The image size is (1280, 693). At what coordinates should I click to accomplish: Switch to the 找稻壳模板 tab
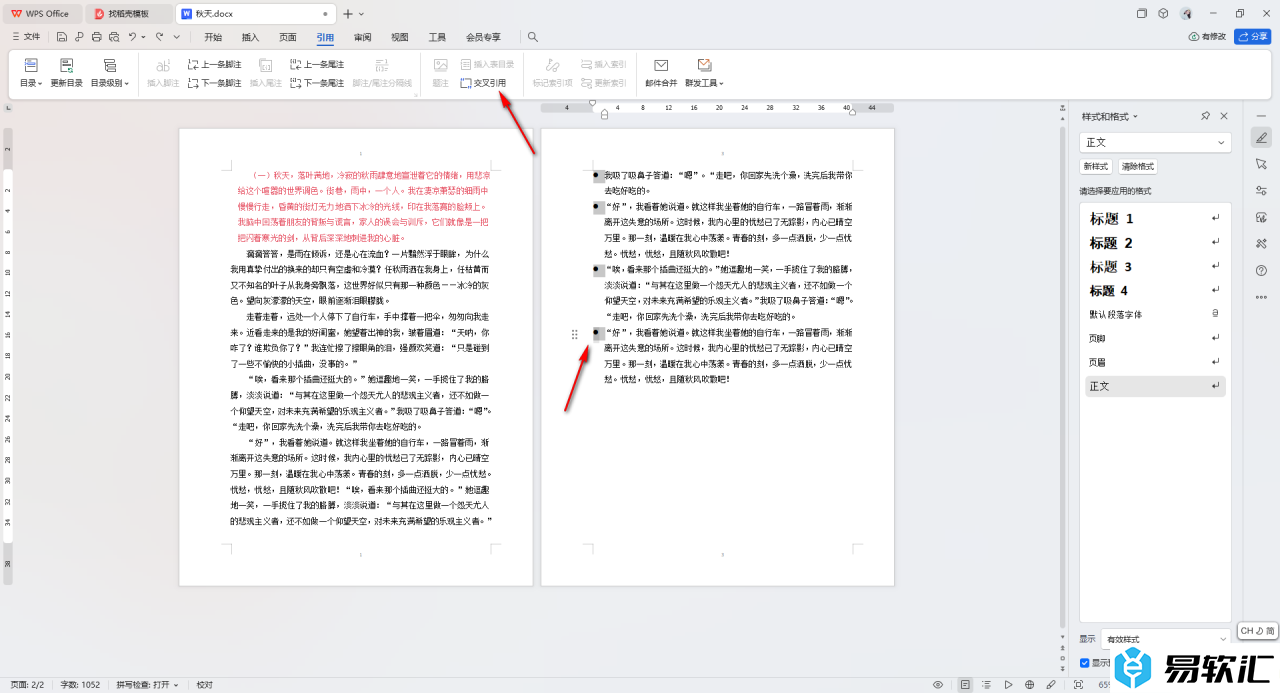click(x=128, y=14)
